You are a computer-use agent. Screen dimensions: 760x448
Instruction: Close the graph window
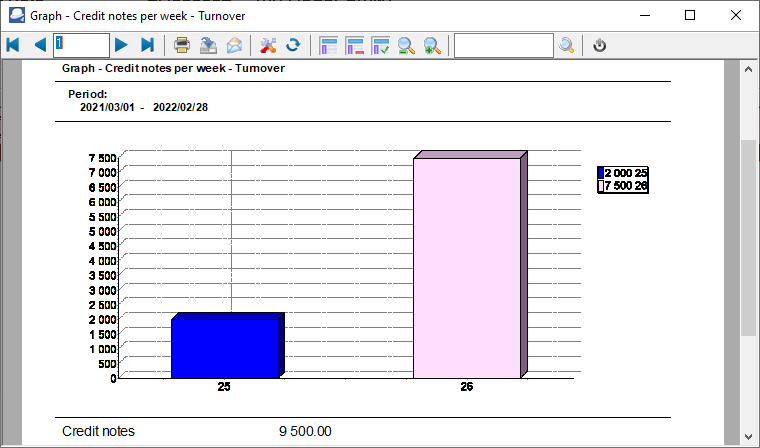[735, 16]
